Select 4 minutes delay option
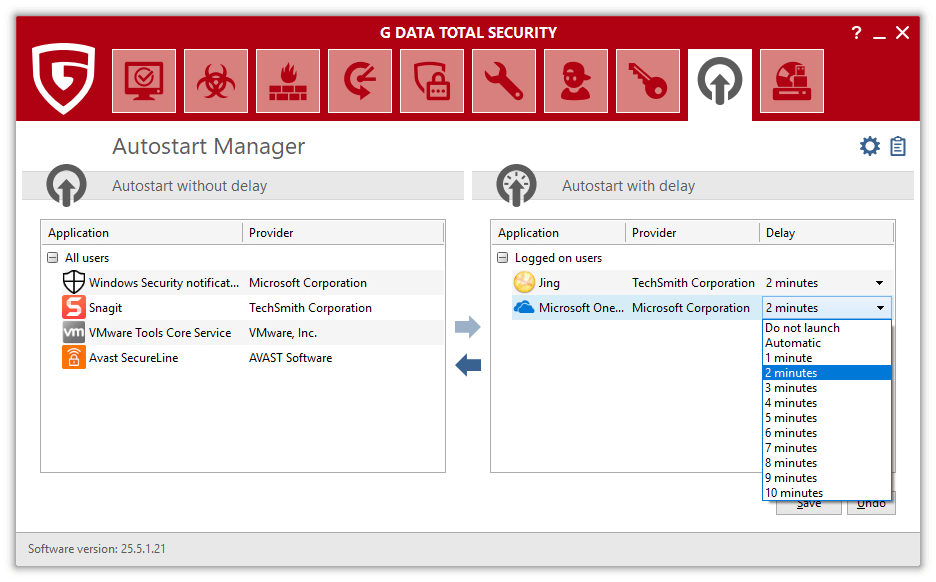Viewport: 936px width, 582px height. [x=827, y=403]
